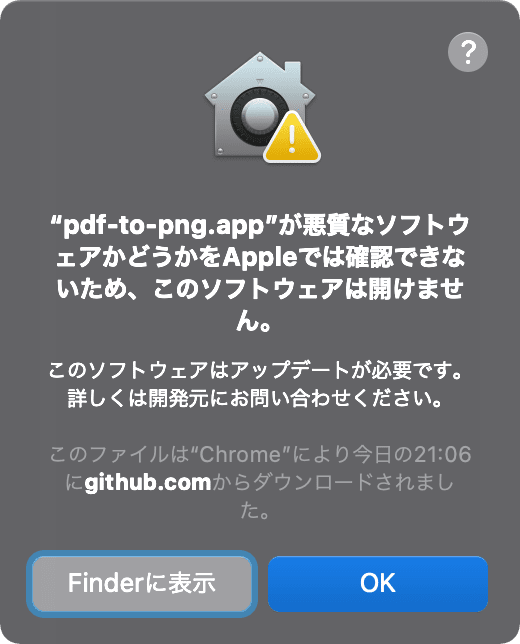Click the "pdf-to-png.app" name in the headline

point(163,225)
